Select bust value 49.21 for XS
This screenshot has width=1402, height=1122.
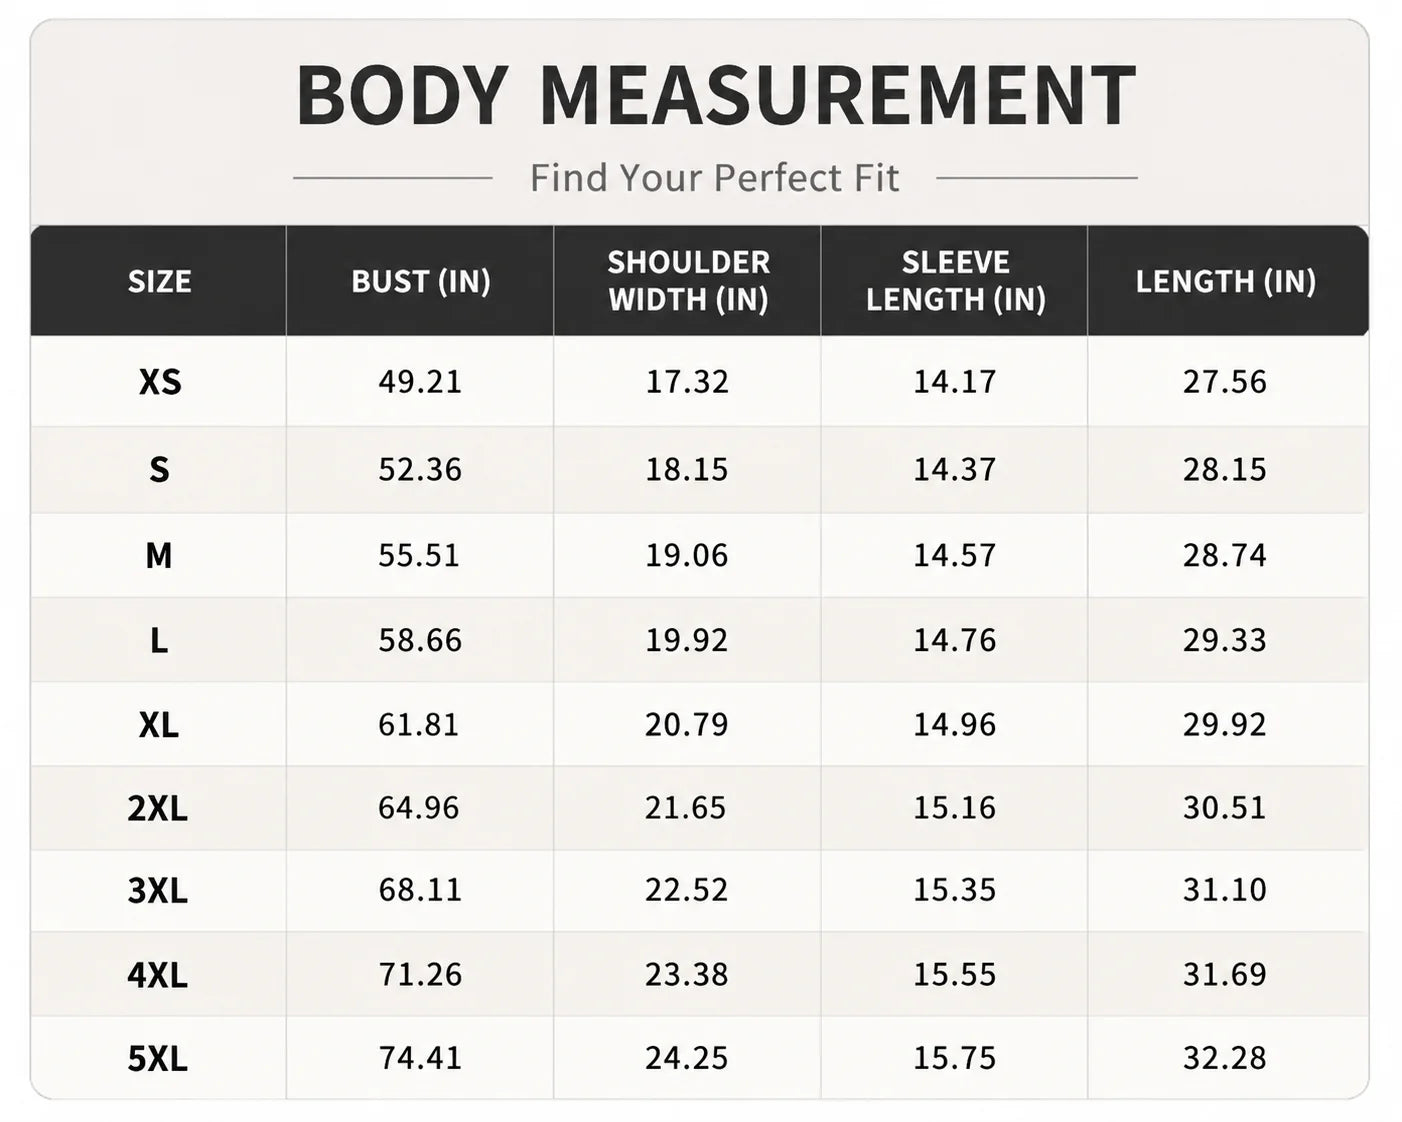click(x=420, y=381)
